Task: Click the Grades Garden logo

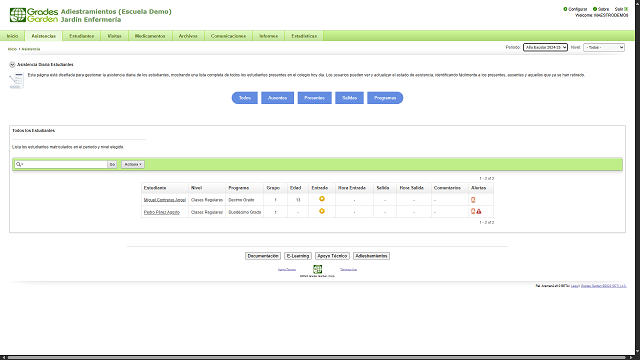Action: [34, 15]
